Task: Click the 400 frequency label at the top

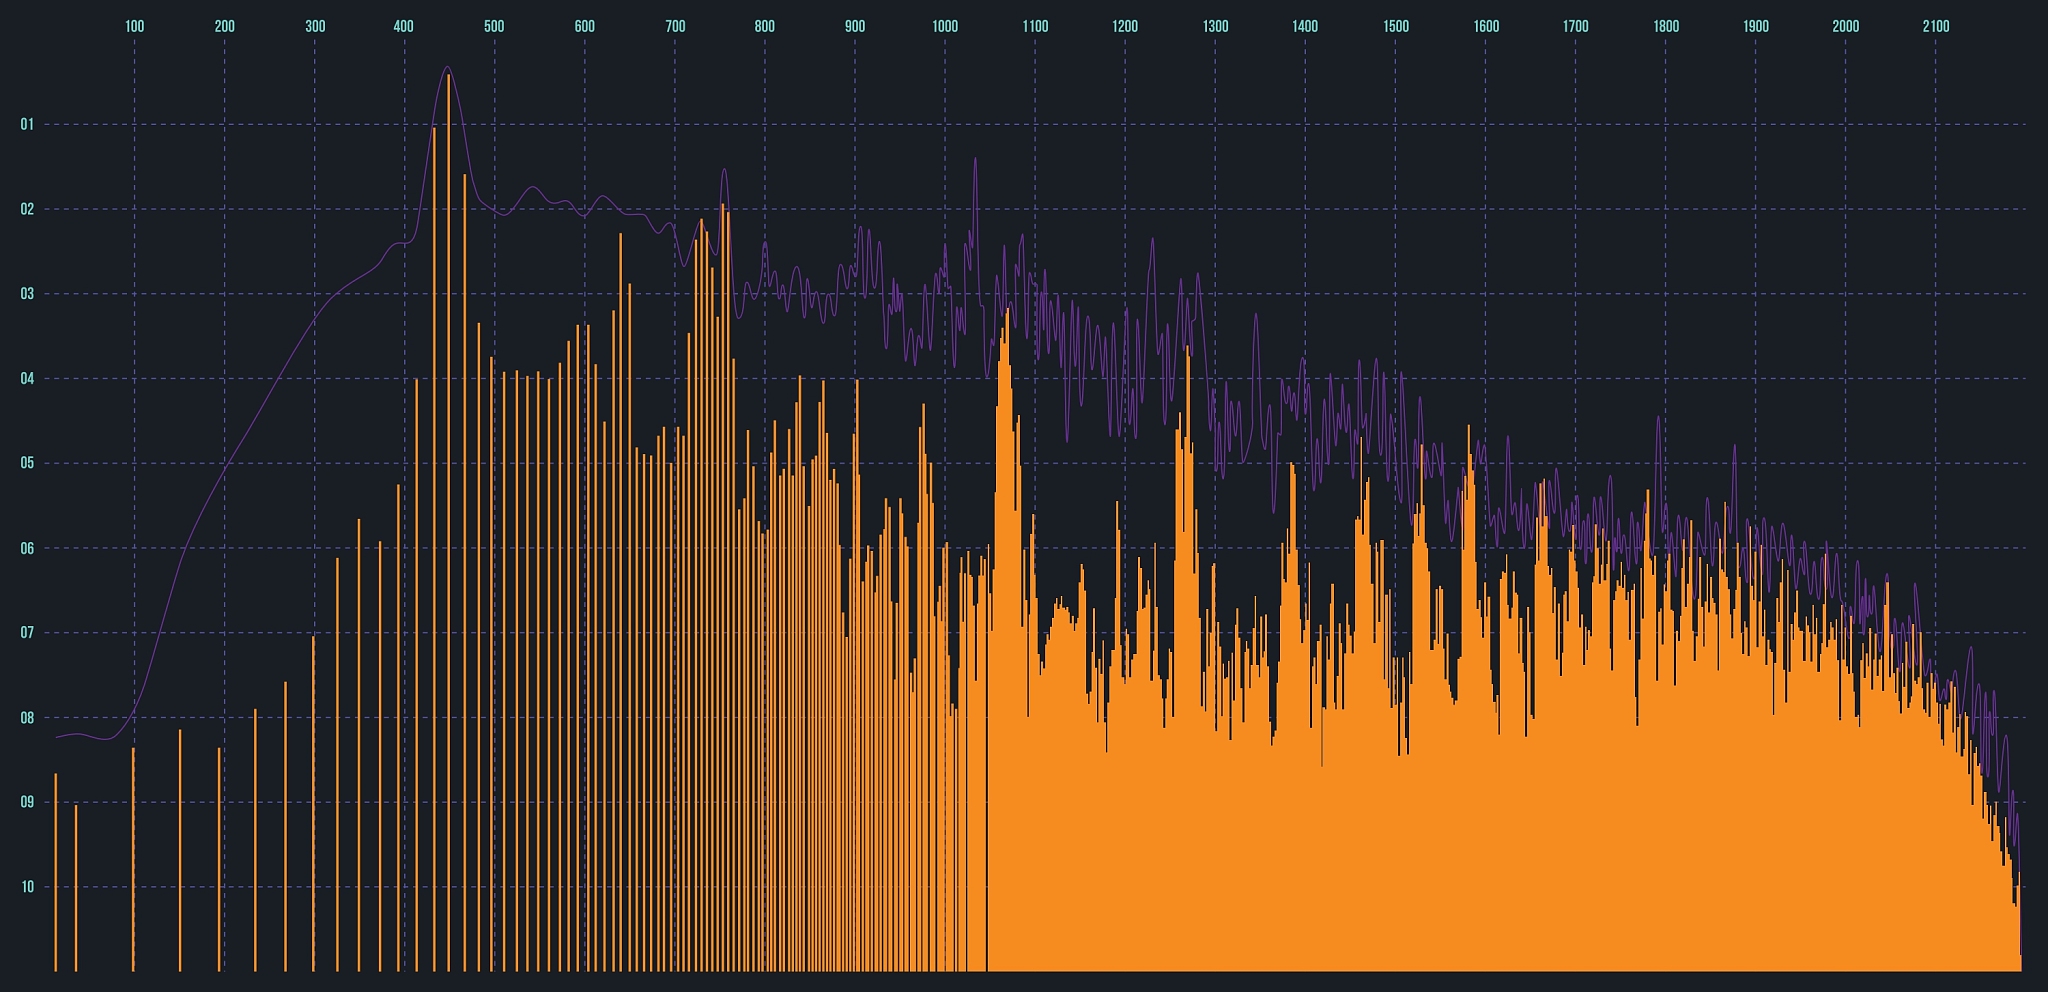Action: coord(404,27)
